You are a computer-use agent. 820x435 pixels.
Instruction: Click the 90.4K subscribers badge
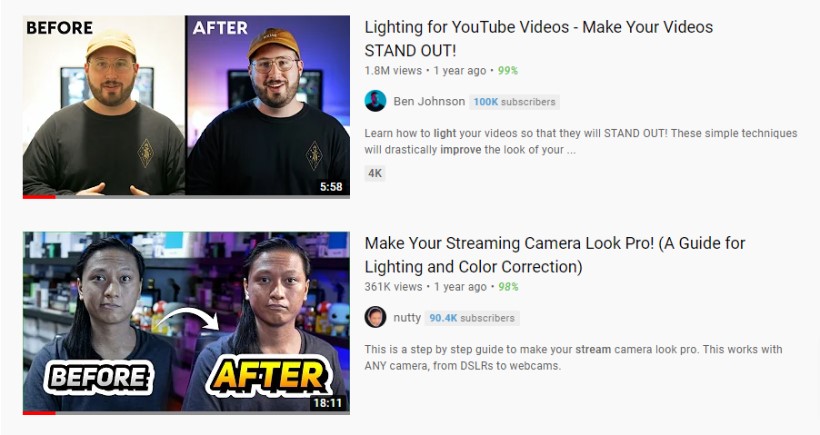tap(472, 318)
